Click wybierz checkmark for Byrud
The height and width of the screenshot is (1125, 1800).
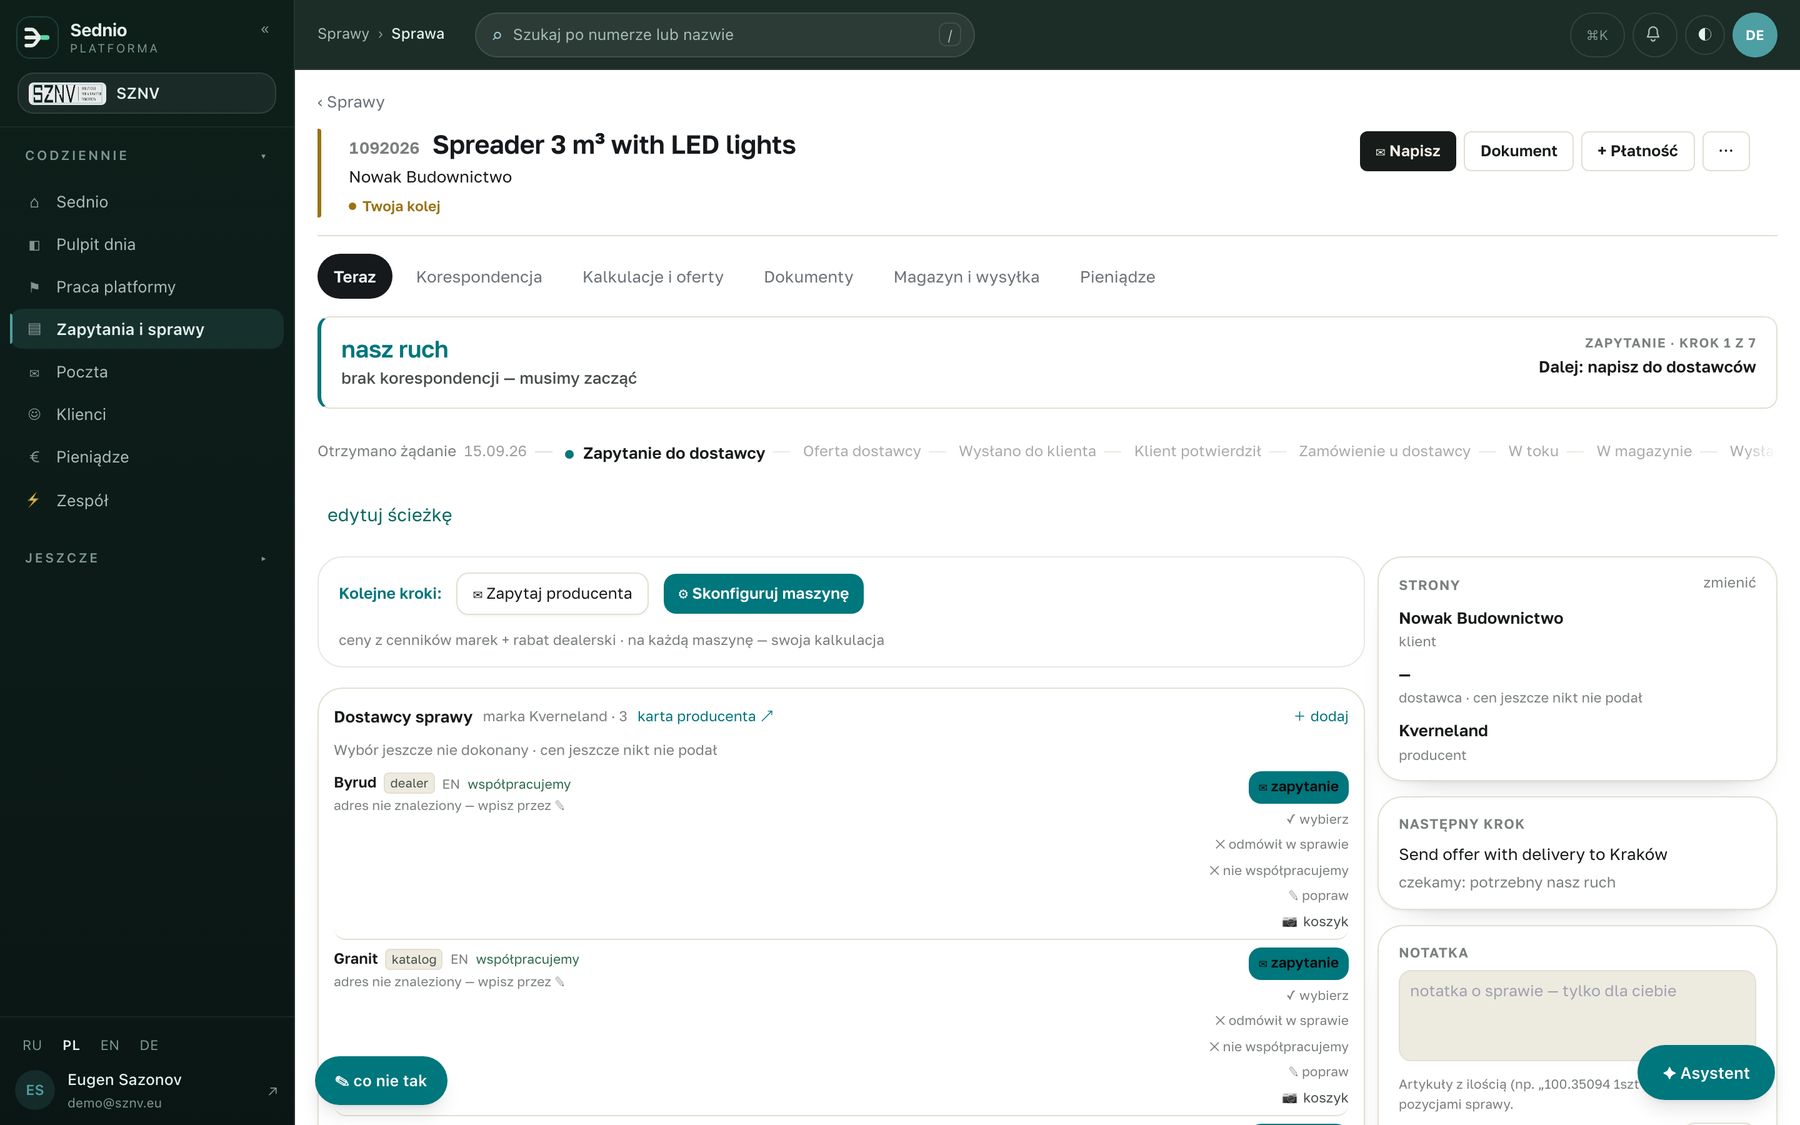(1317, 819)
